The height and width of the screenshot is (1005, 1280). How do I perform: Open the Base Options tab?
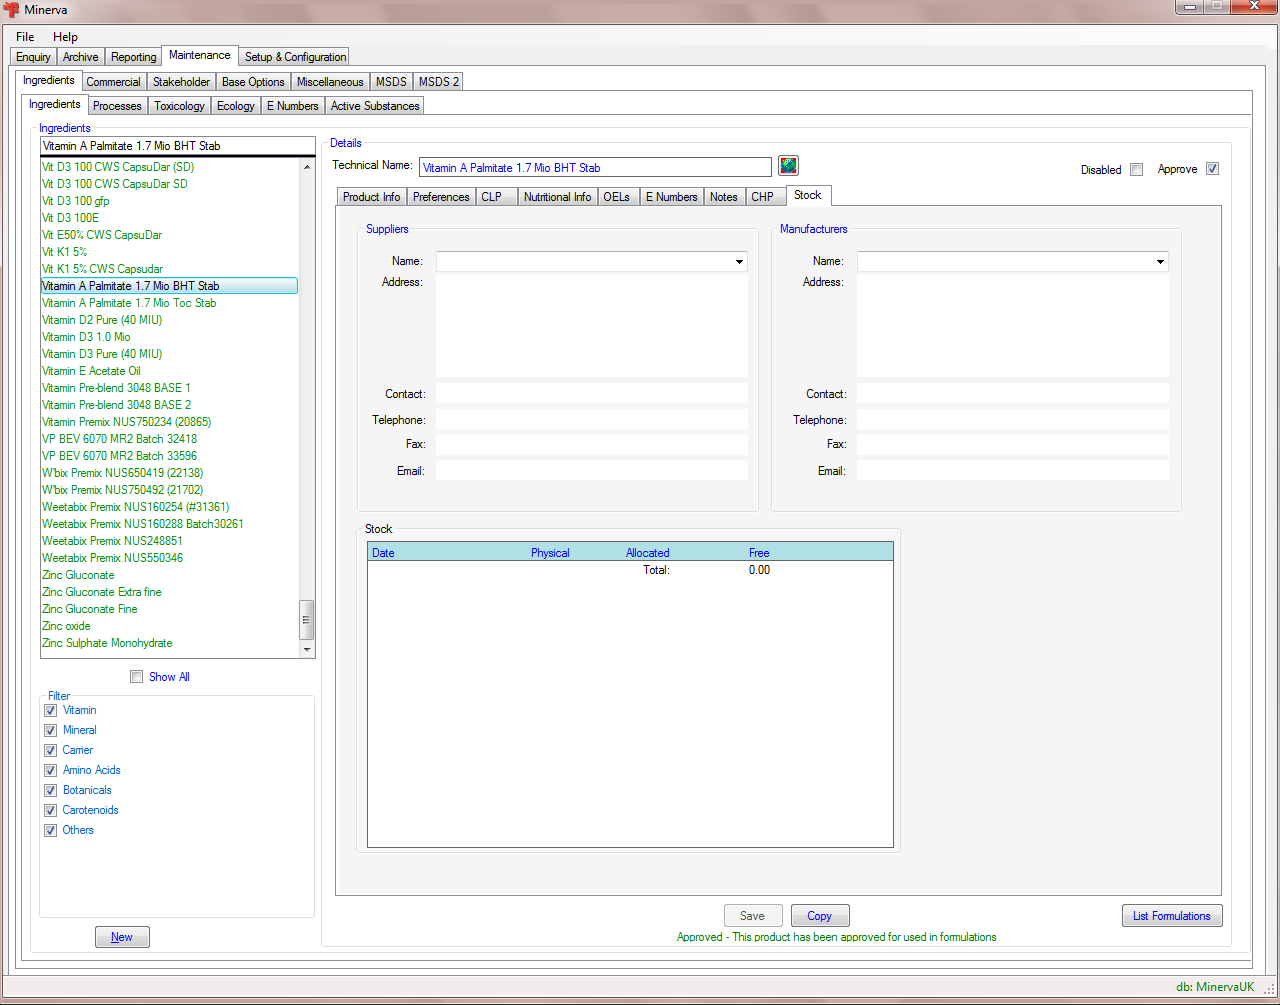coord(253,82)
